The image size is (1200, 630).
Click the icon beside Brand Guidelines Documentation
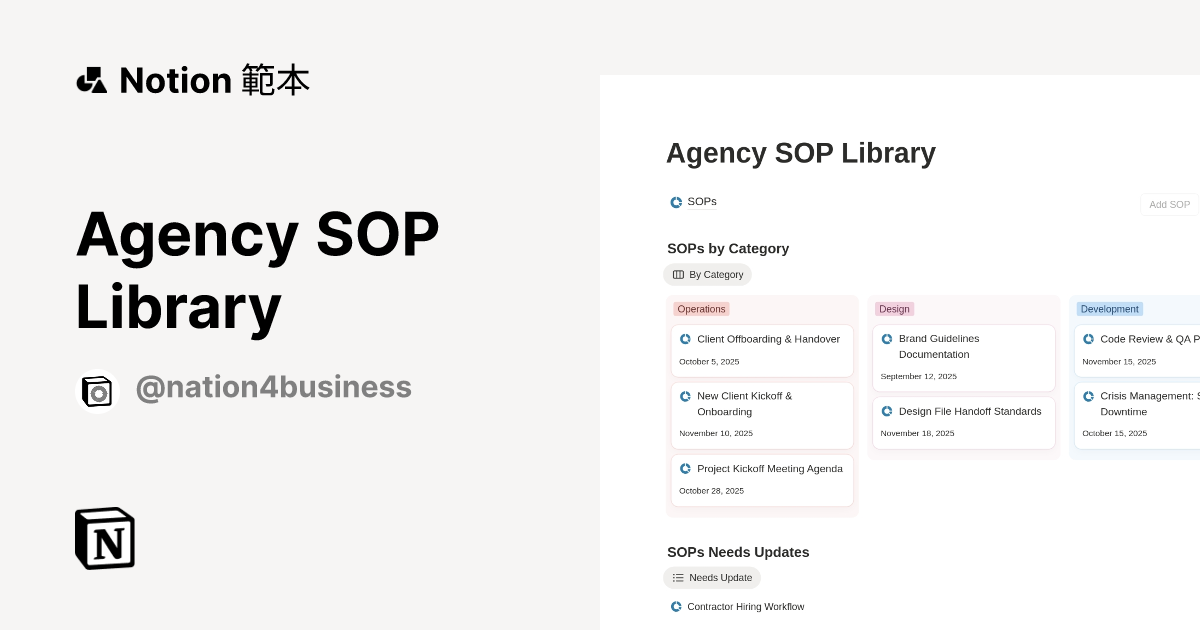pos(886,339)
